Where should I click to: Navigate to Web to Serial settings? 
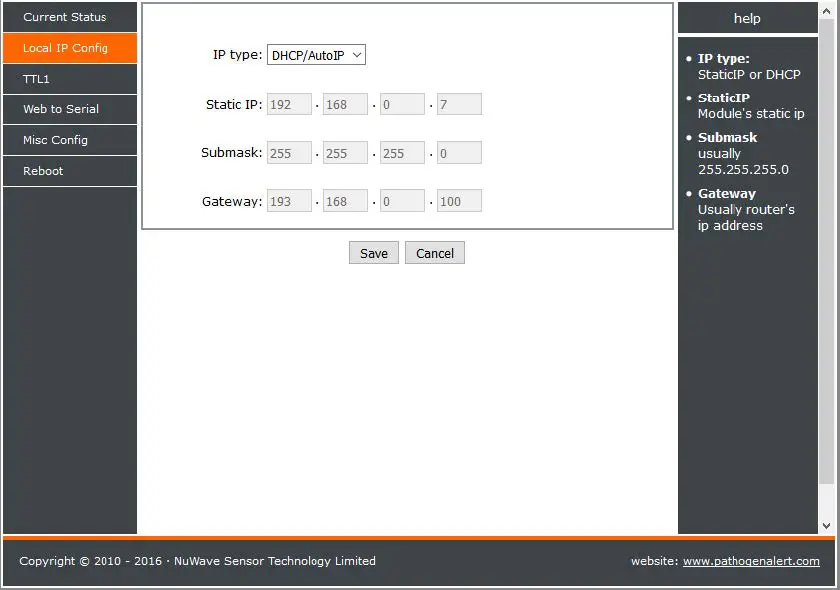(68, 109)
